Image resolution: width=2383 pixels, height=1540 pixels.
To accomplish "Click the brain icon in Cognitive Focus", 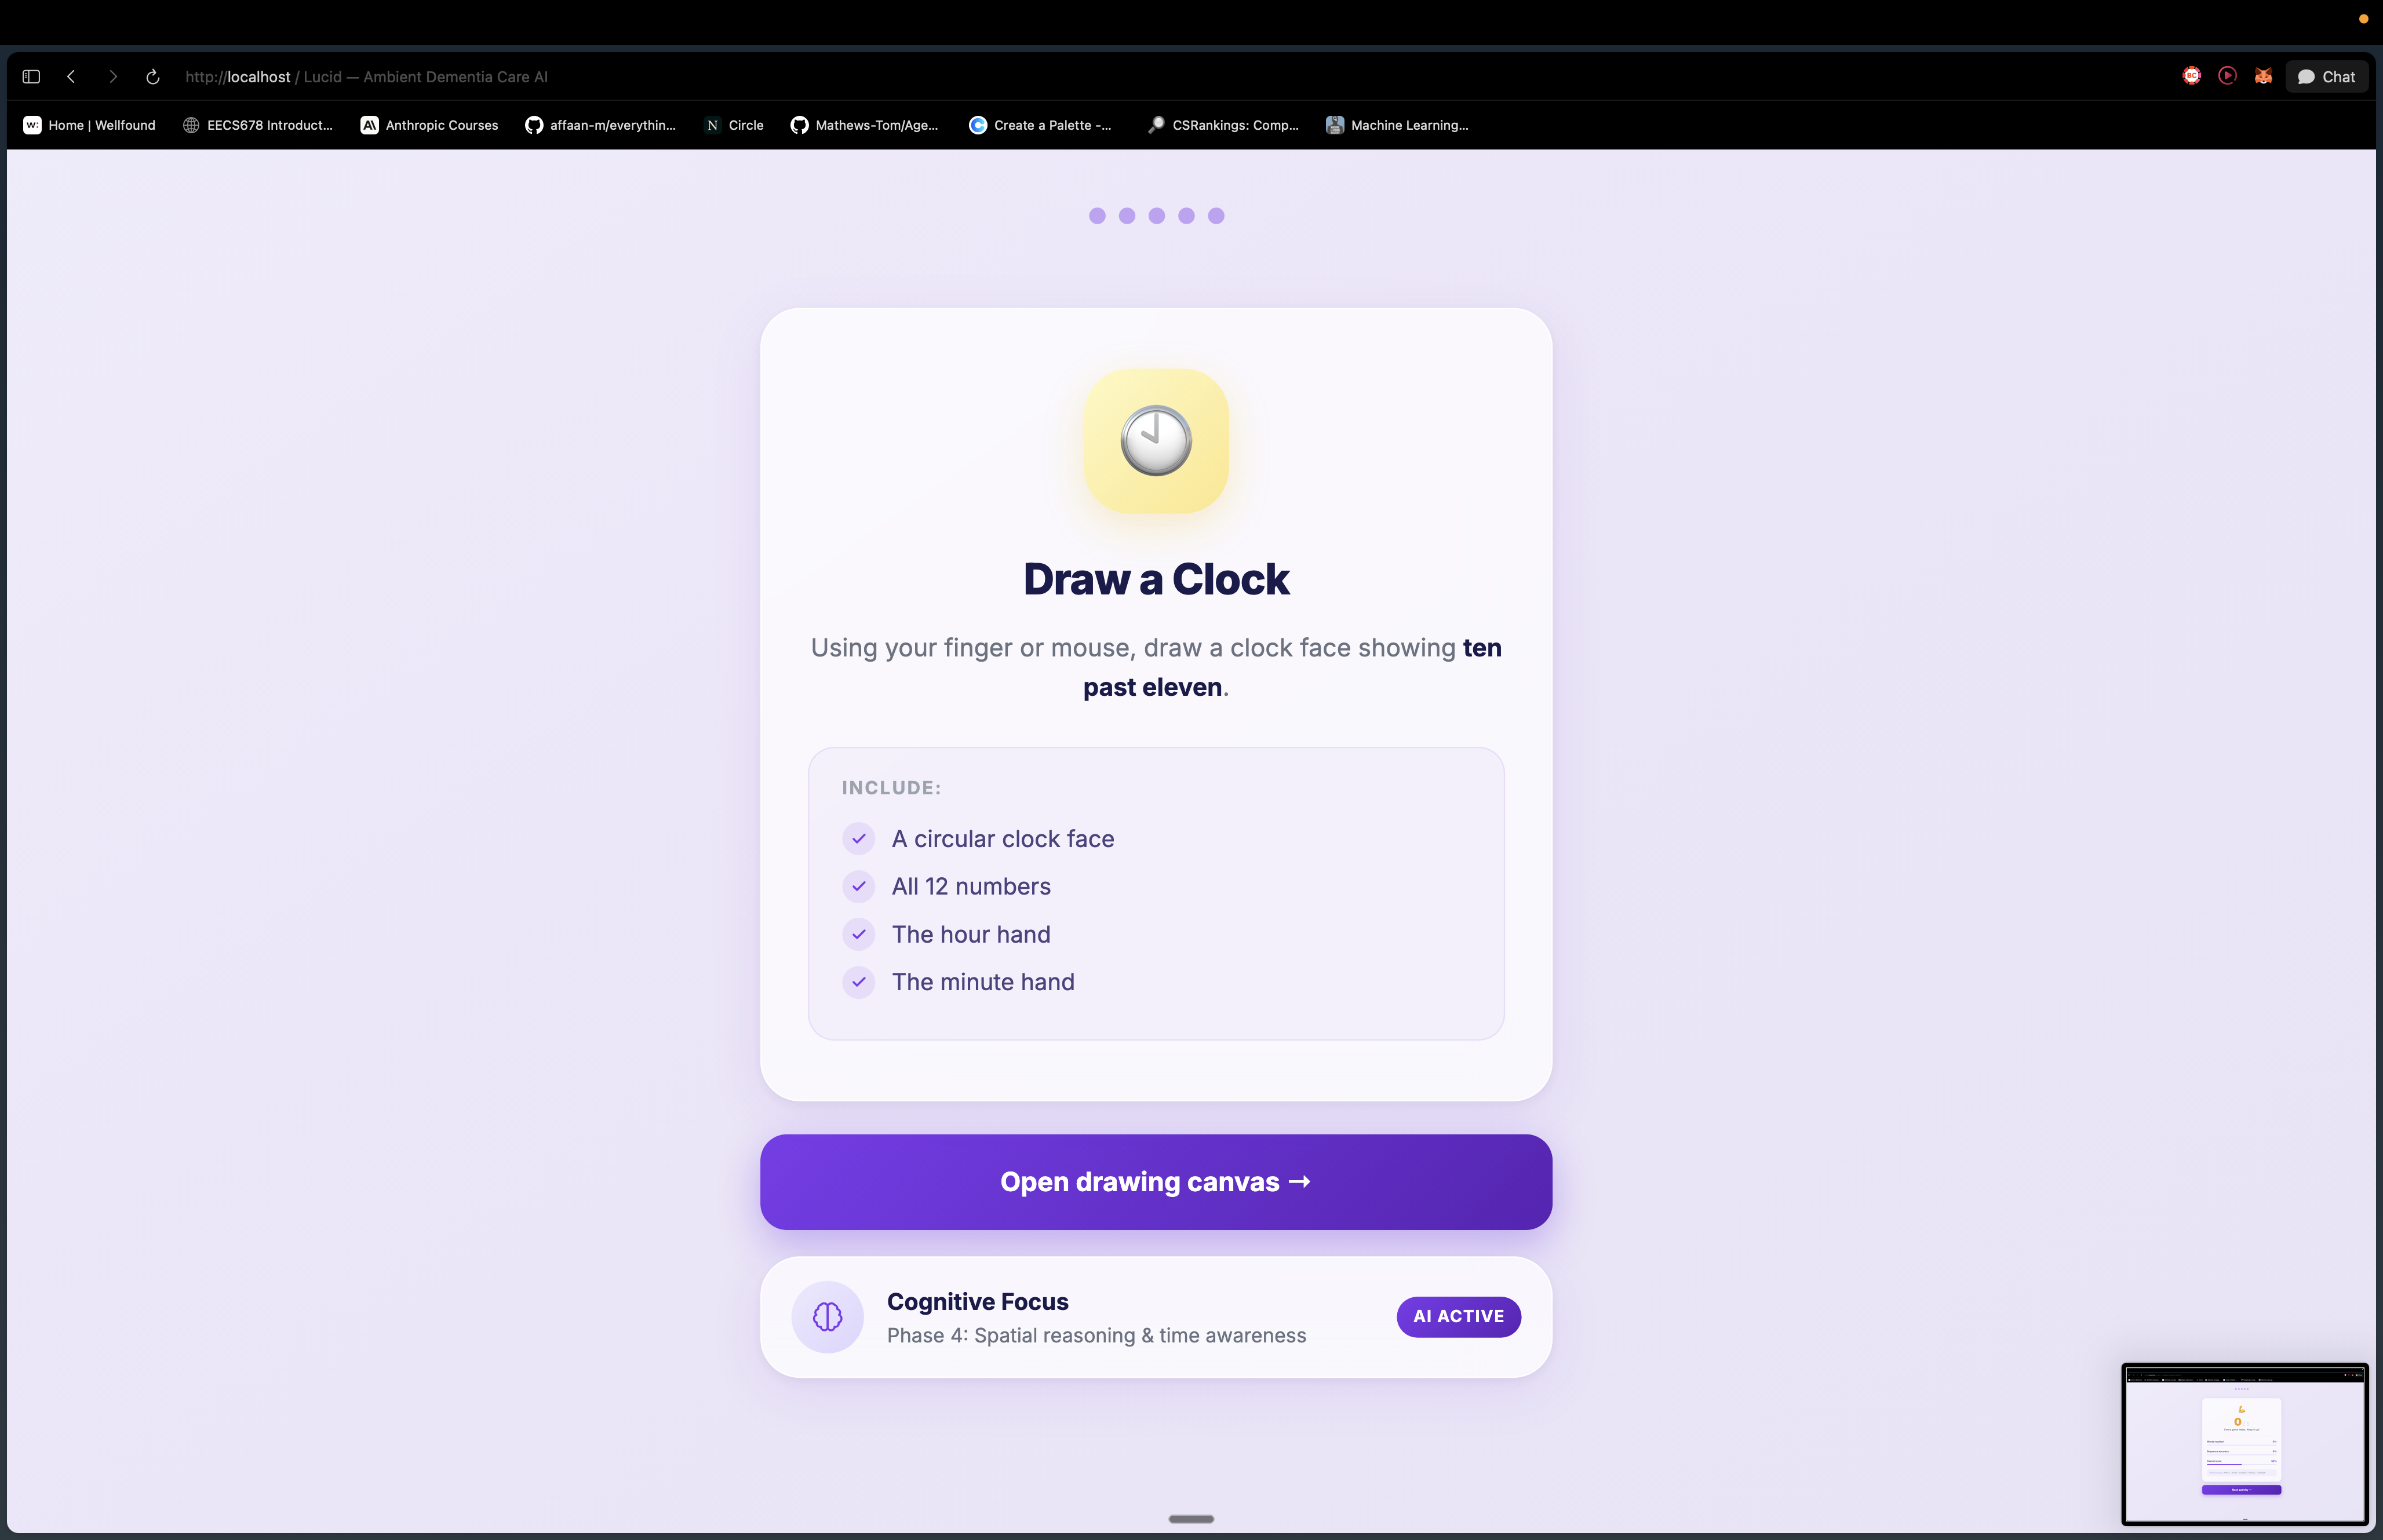I will 827,1316.
